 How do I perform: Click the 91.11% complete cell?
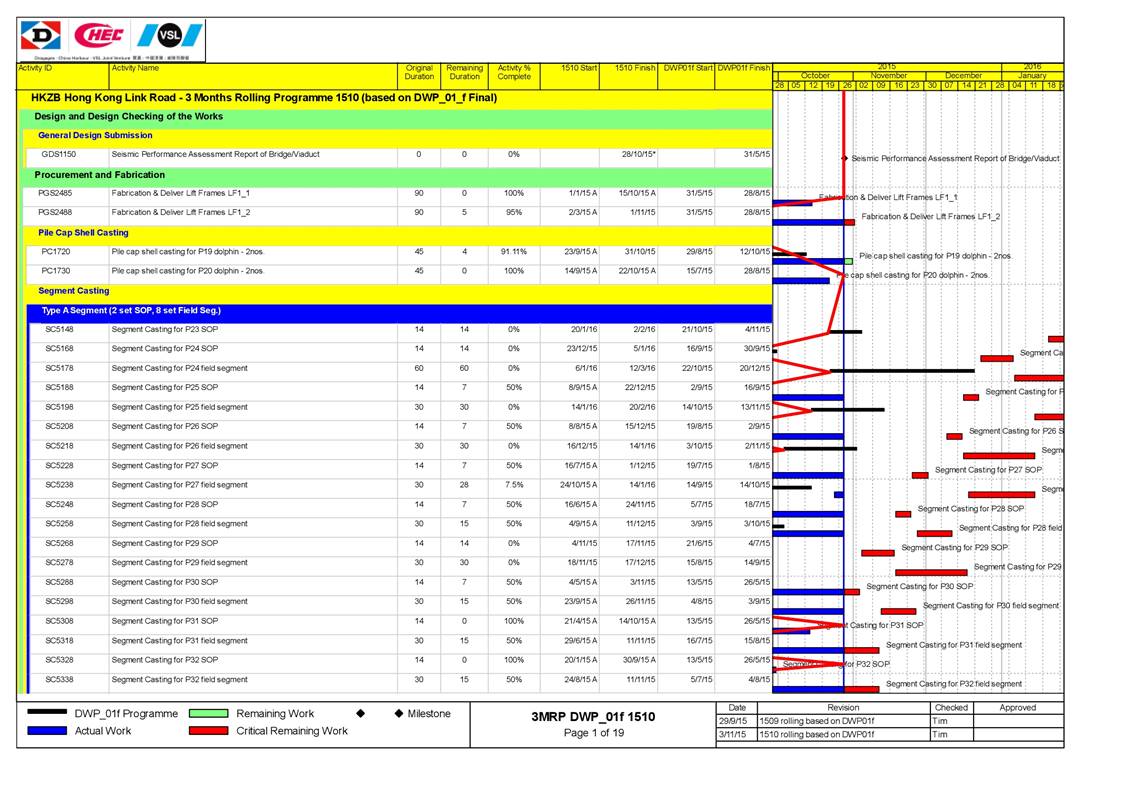pos(514,251)
